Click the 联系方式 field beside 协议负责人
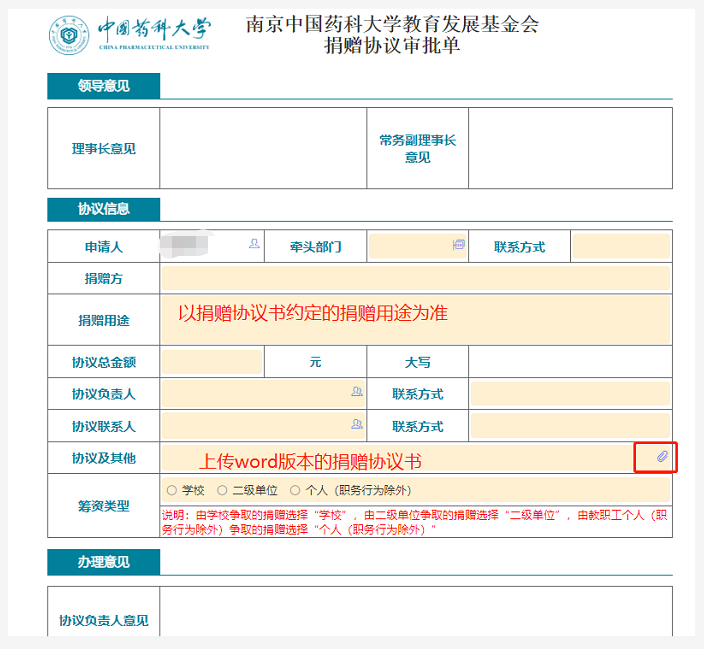 (x=570, y=394)
